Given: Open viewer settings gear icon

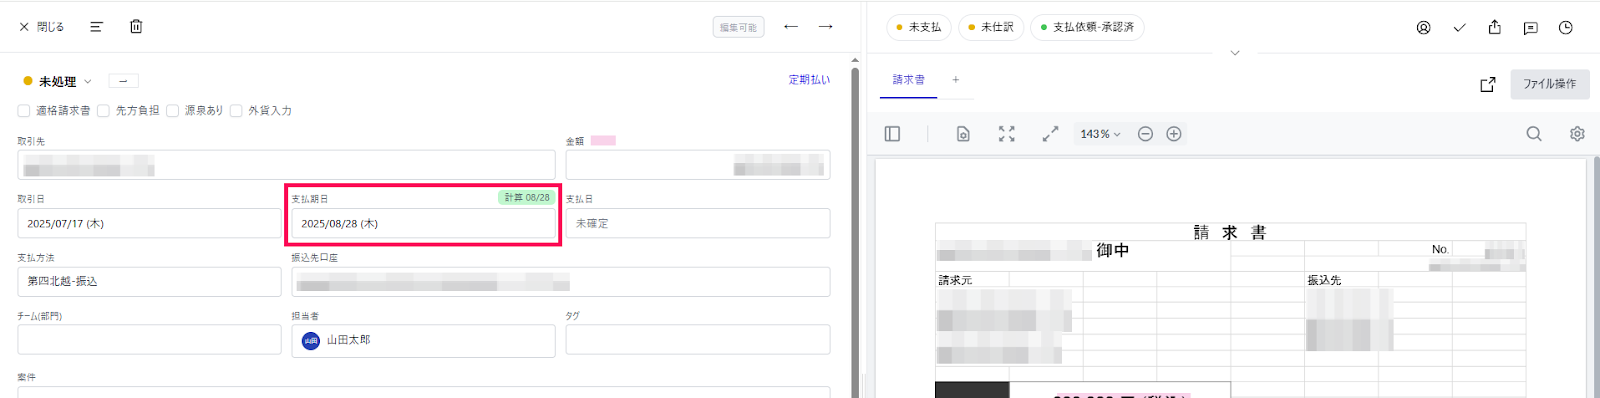Looking at the screenshot, I should [1577, 134].
